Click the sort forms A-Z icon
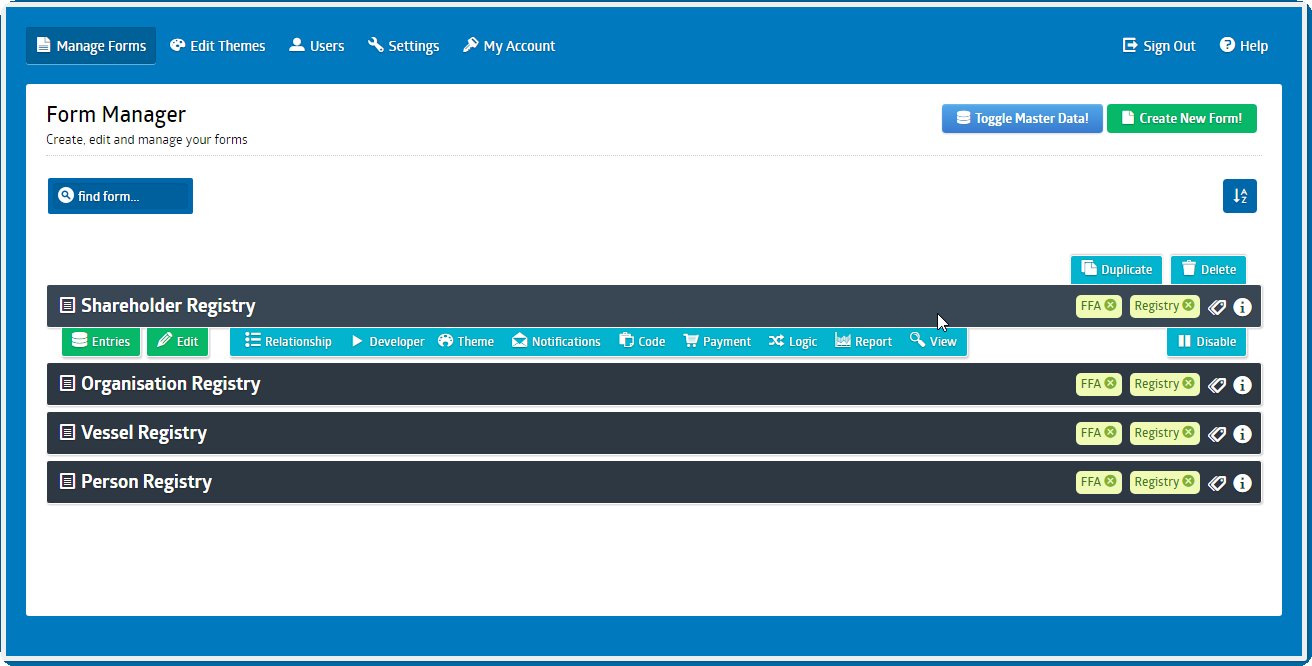This screenshot has height=666, width=1312. click(1239, 196)
